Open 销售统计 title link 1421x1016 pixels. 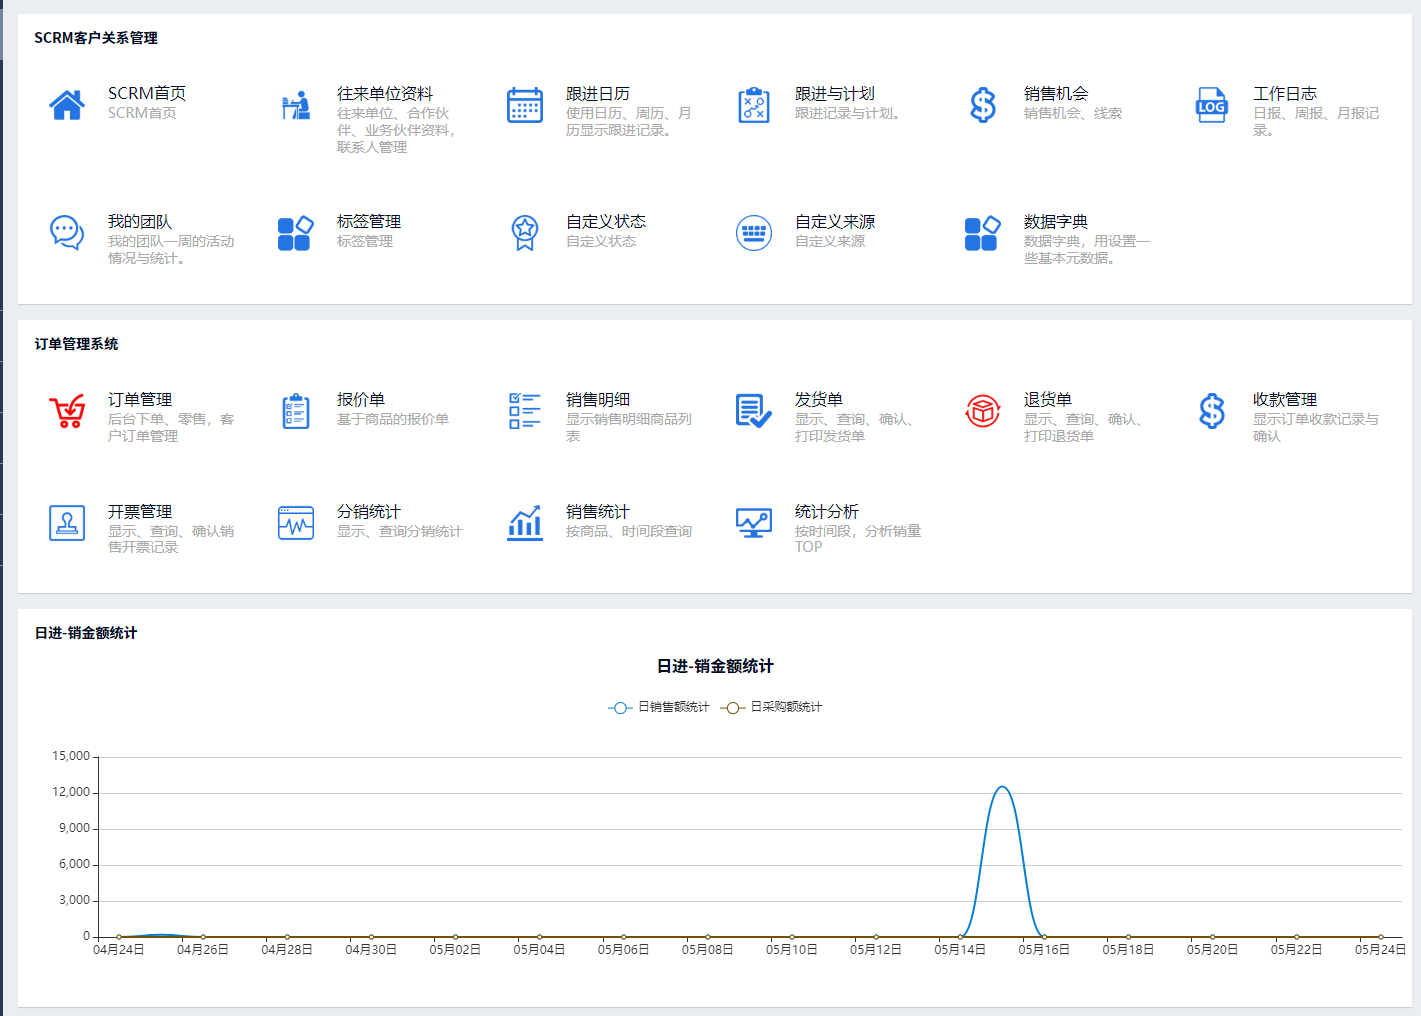pos(598,511)
